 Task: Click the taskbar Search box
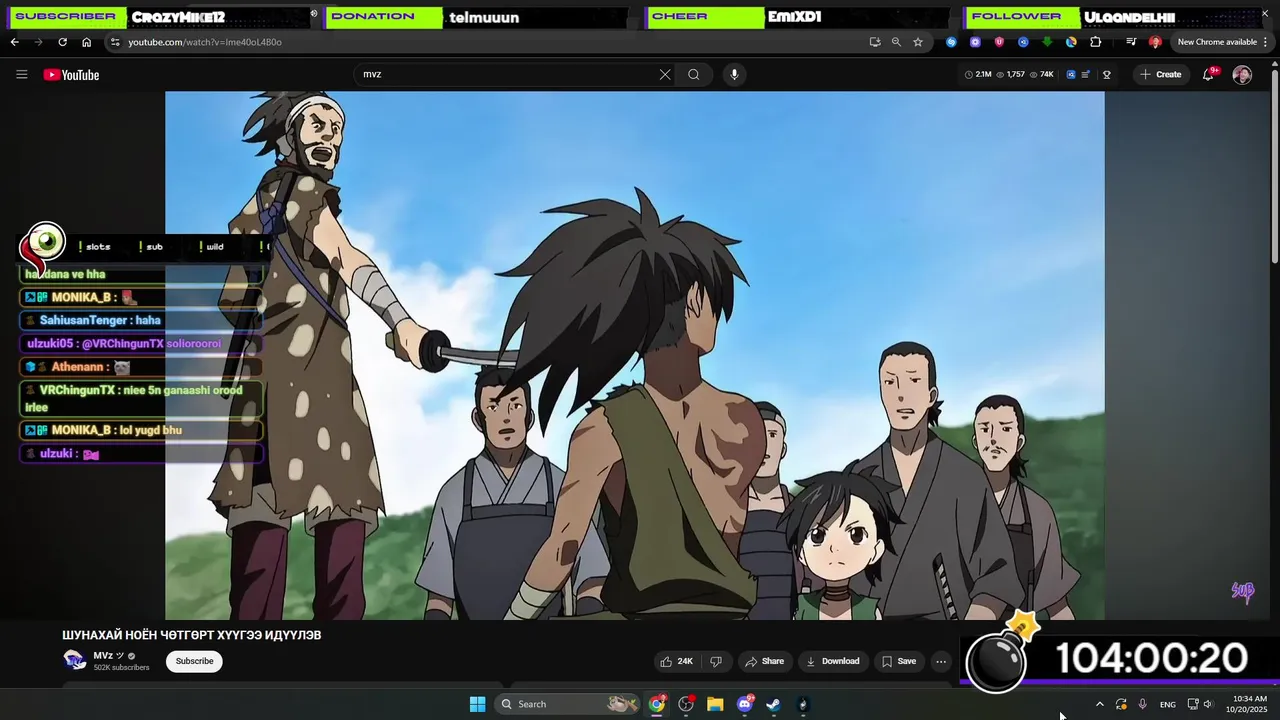(x=568, y=704)
